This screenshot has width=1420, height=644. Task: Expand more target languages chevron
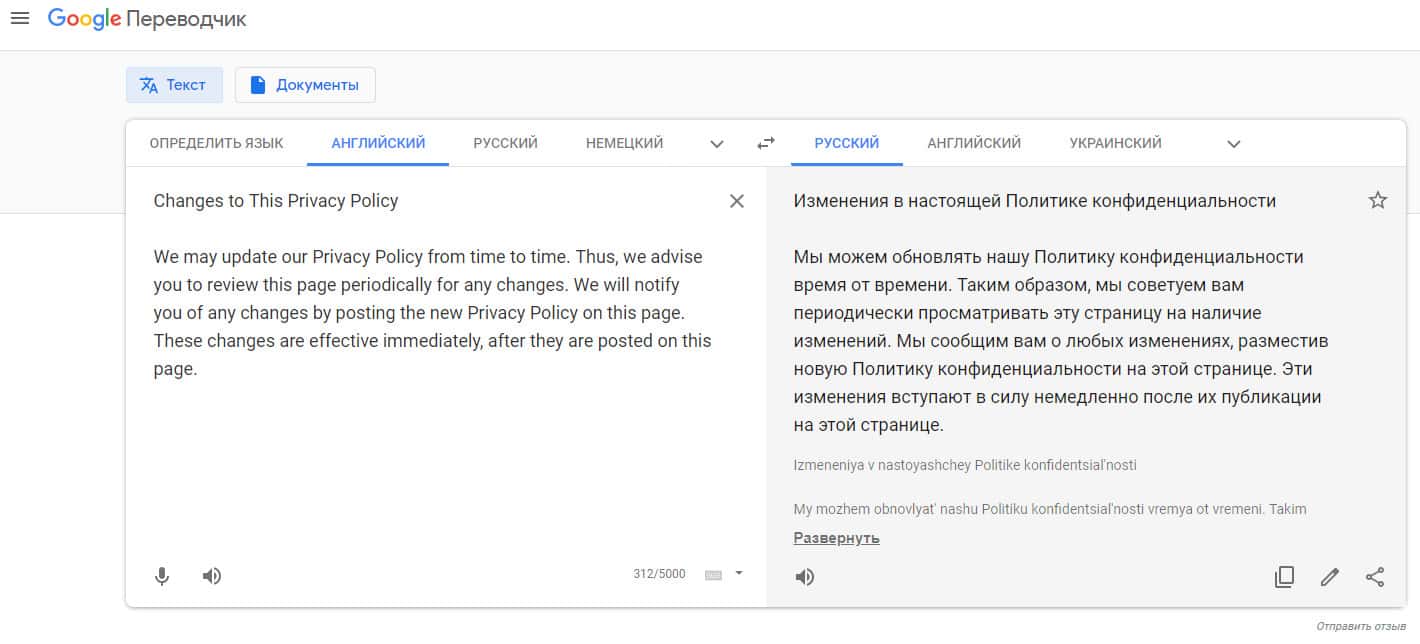coord(1234,144)
